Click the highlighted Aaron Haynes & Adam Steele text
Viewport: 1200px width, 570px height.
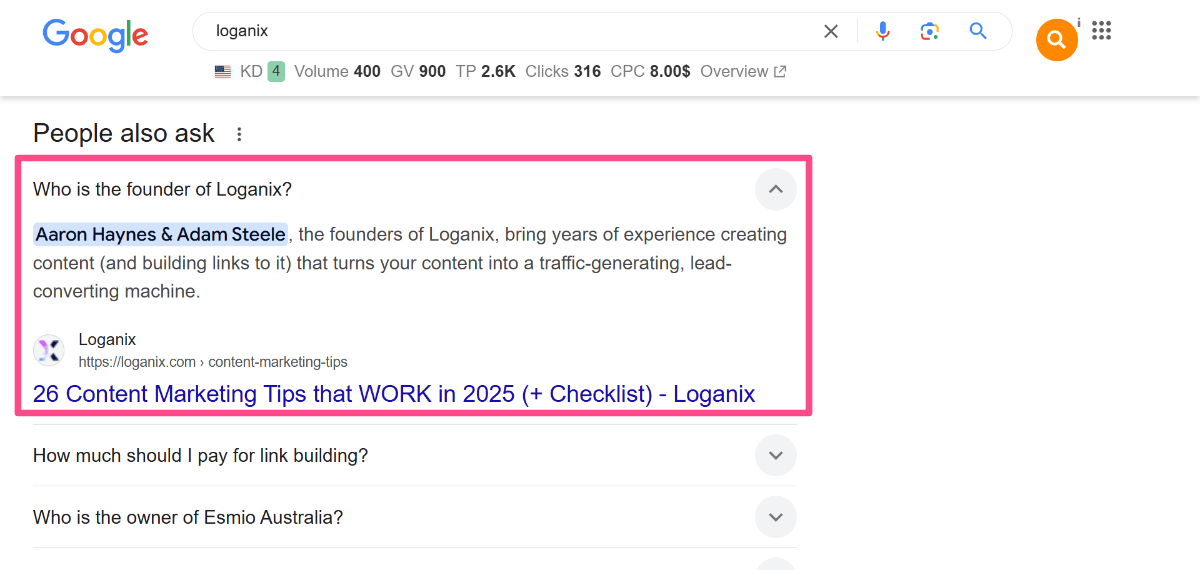[161, 235]
